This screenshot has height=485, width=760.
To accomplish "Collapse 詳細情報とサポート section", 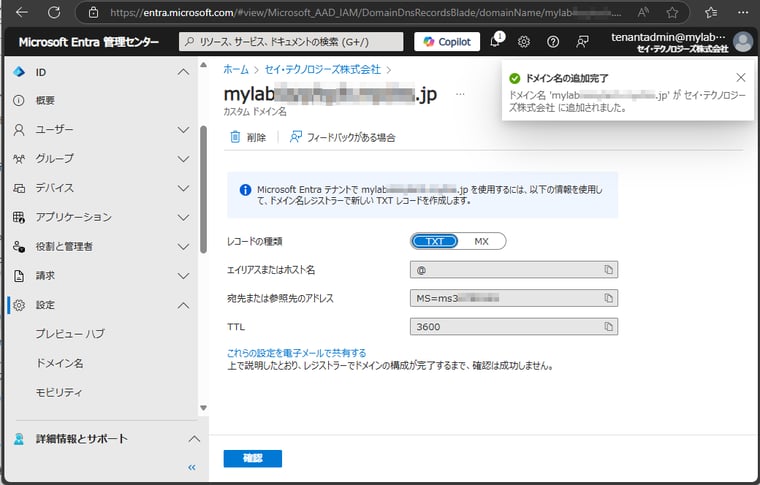I will point(194,439).
